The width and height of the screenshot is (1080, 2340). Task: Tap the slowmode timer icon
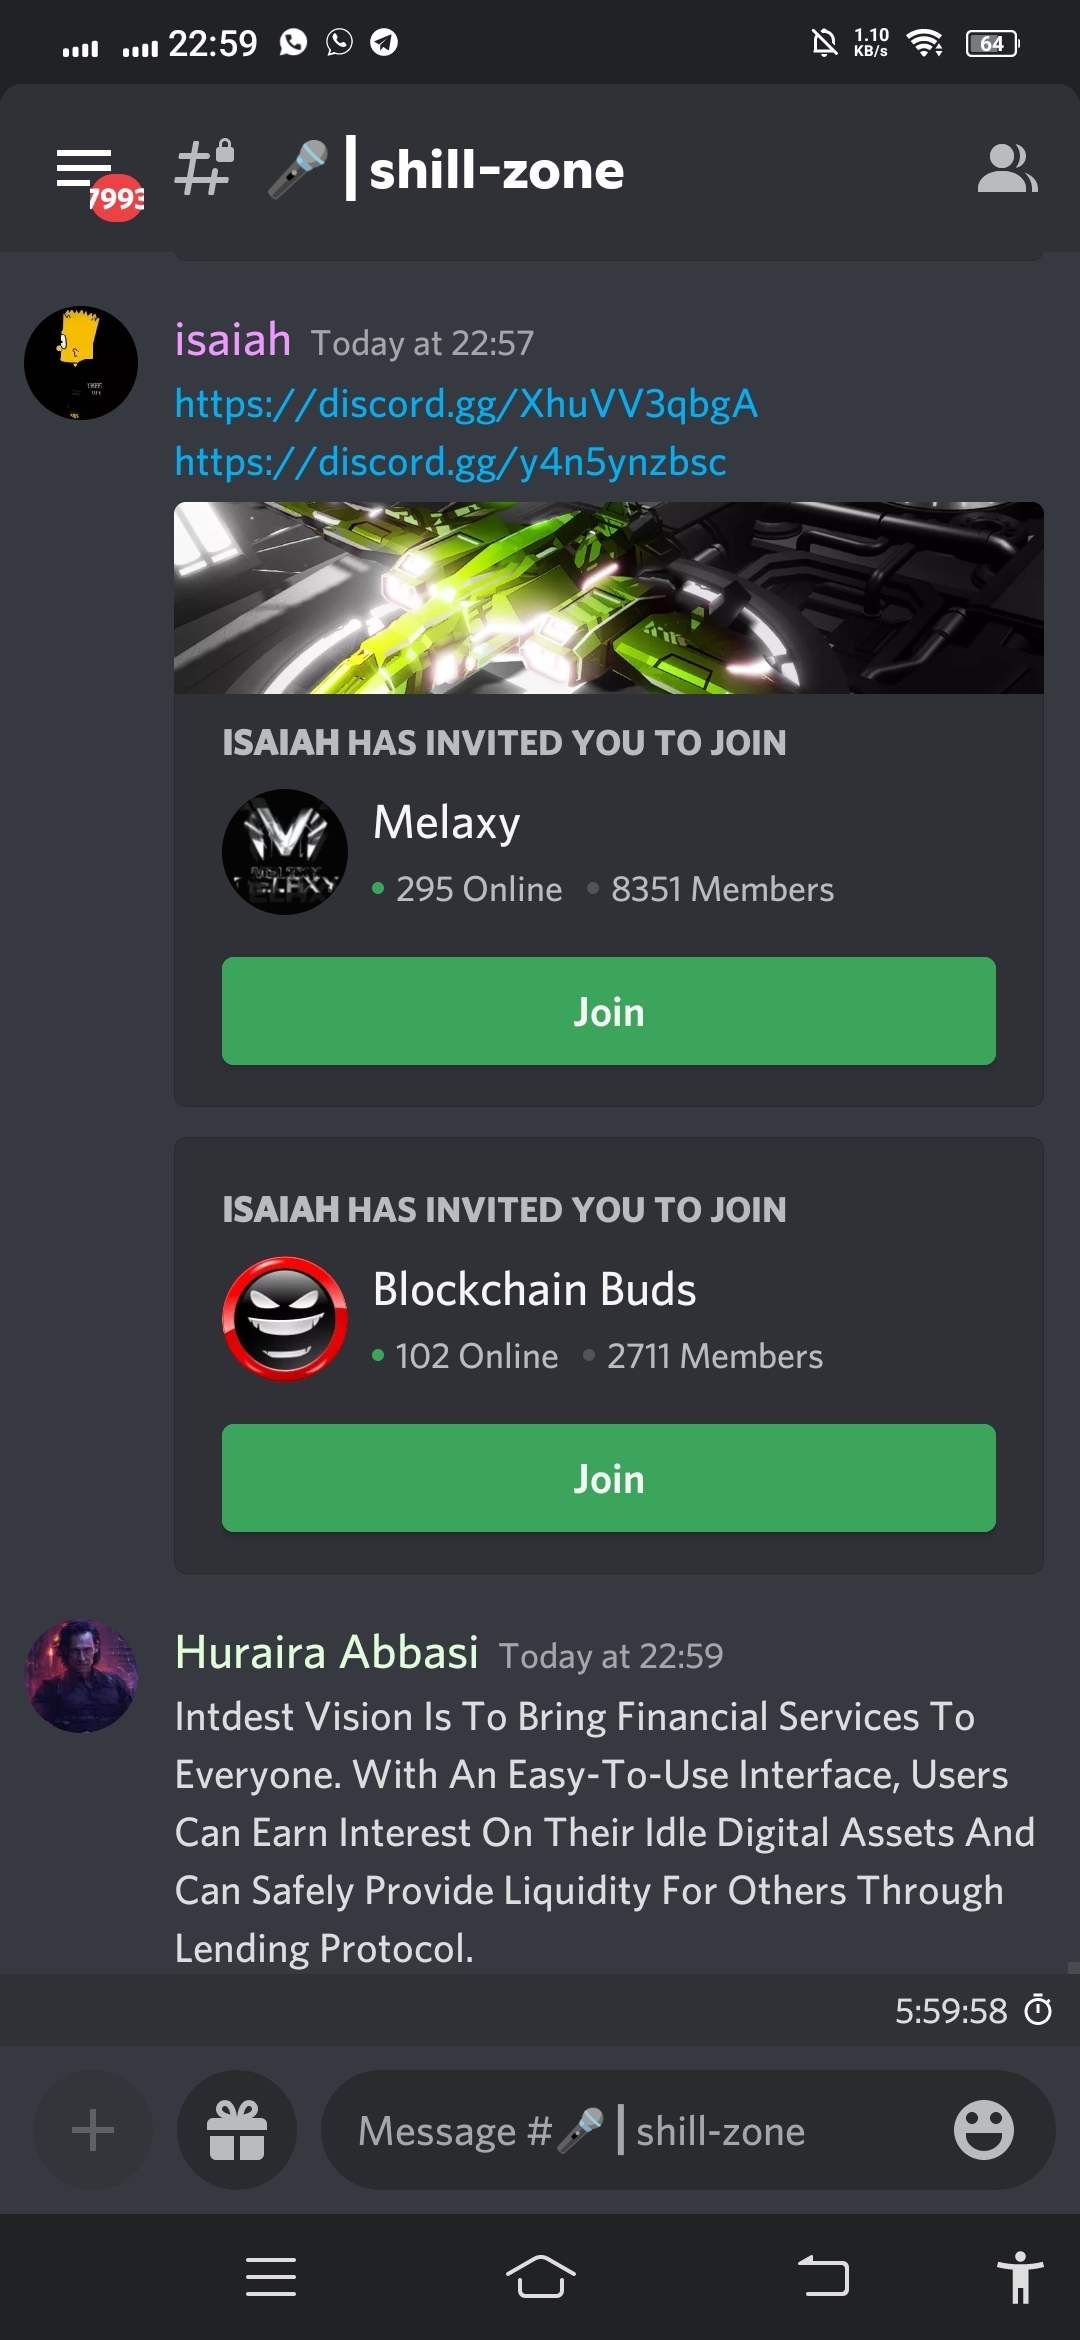[1039, 2009]
